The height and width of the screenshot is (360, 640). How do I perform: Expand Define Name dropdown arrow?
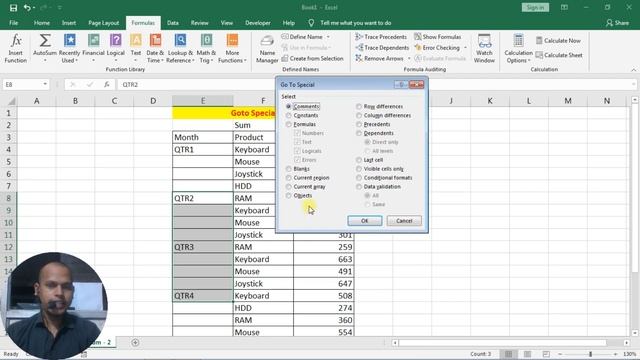coord(328,37)
